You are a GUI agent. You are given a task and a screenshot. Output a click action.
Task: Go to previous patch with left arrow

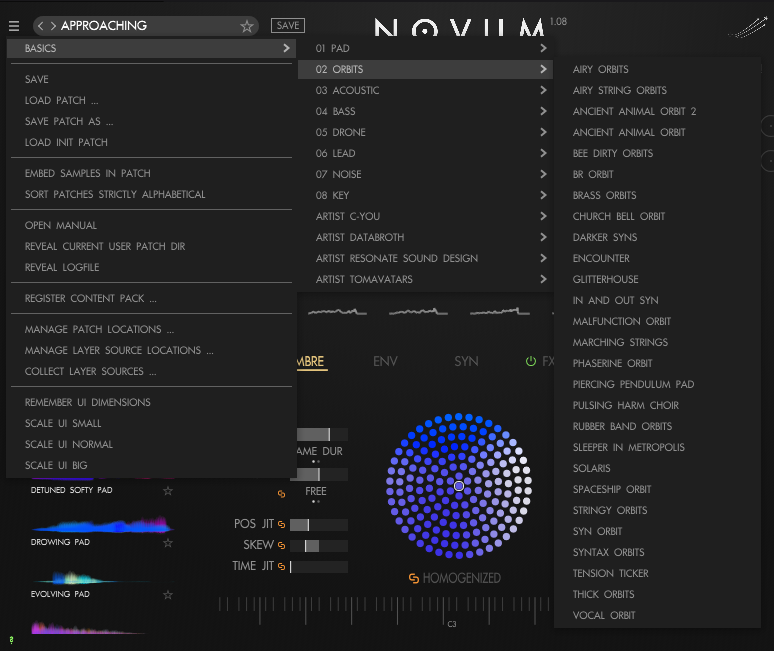tap(40, 26)
